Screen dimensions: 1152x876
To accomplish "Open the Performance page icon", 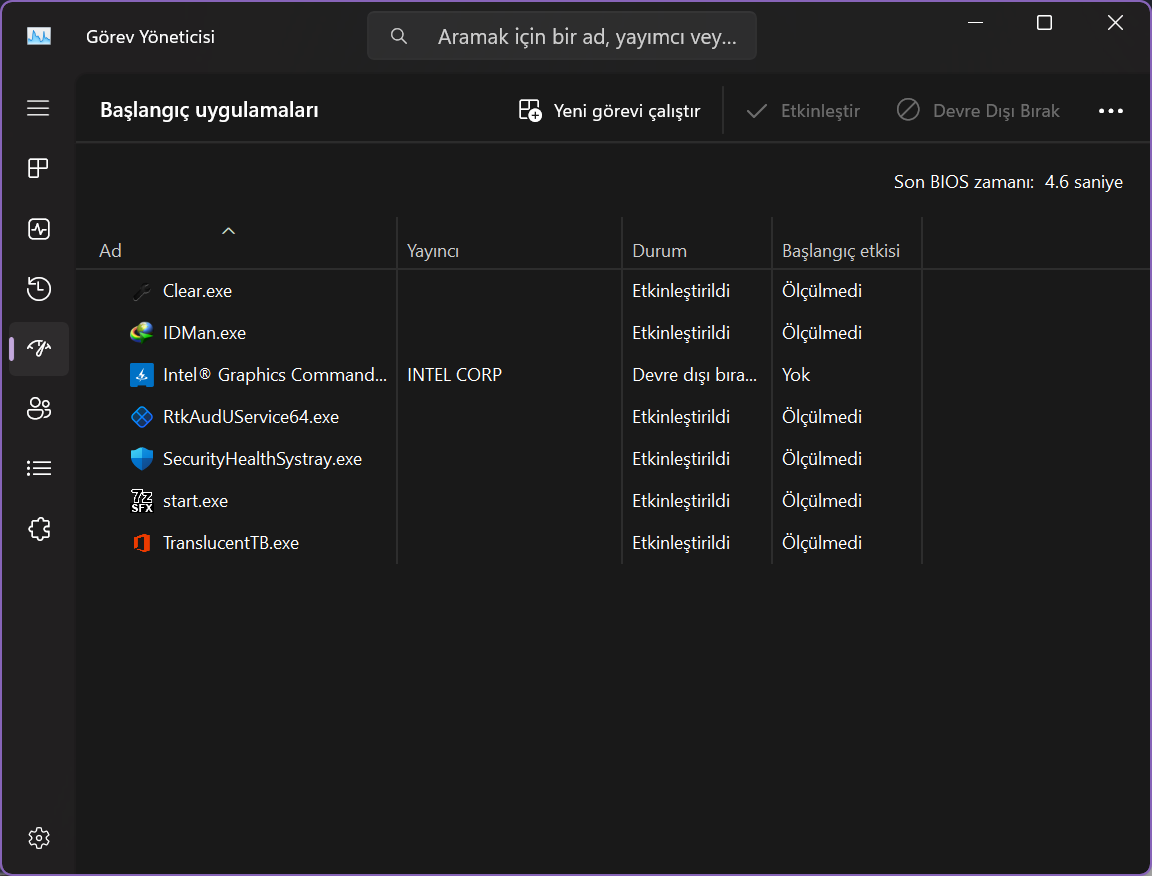I will click(x=38, y=229).
